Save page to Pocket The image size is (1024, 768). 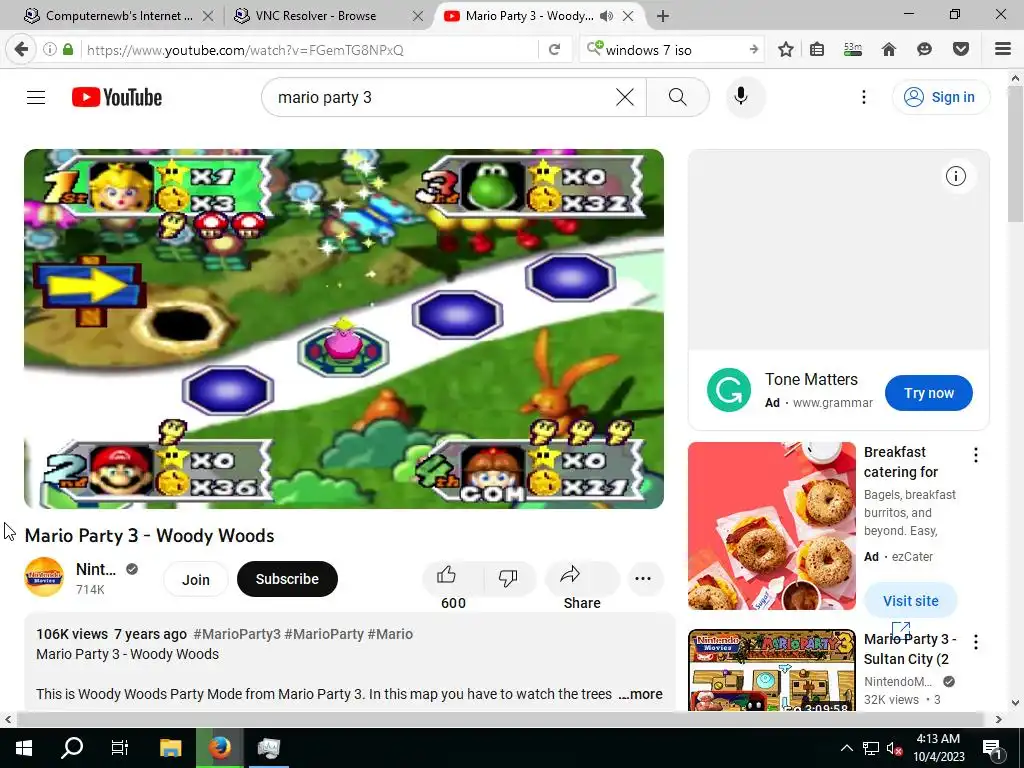[x=961, y=49]
